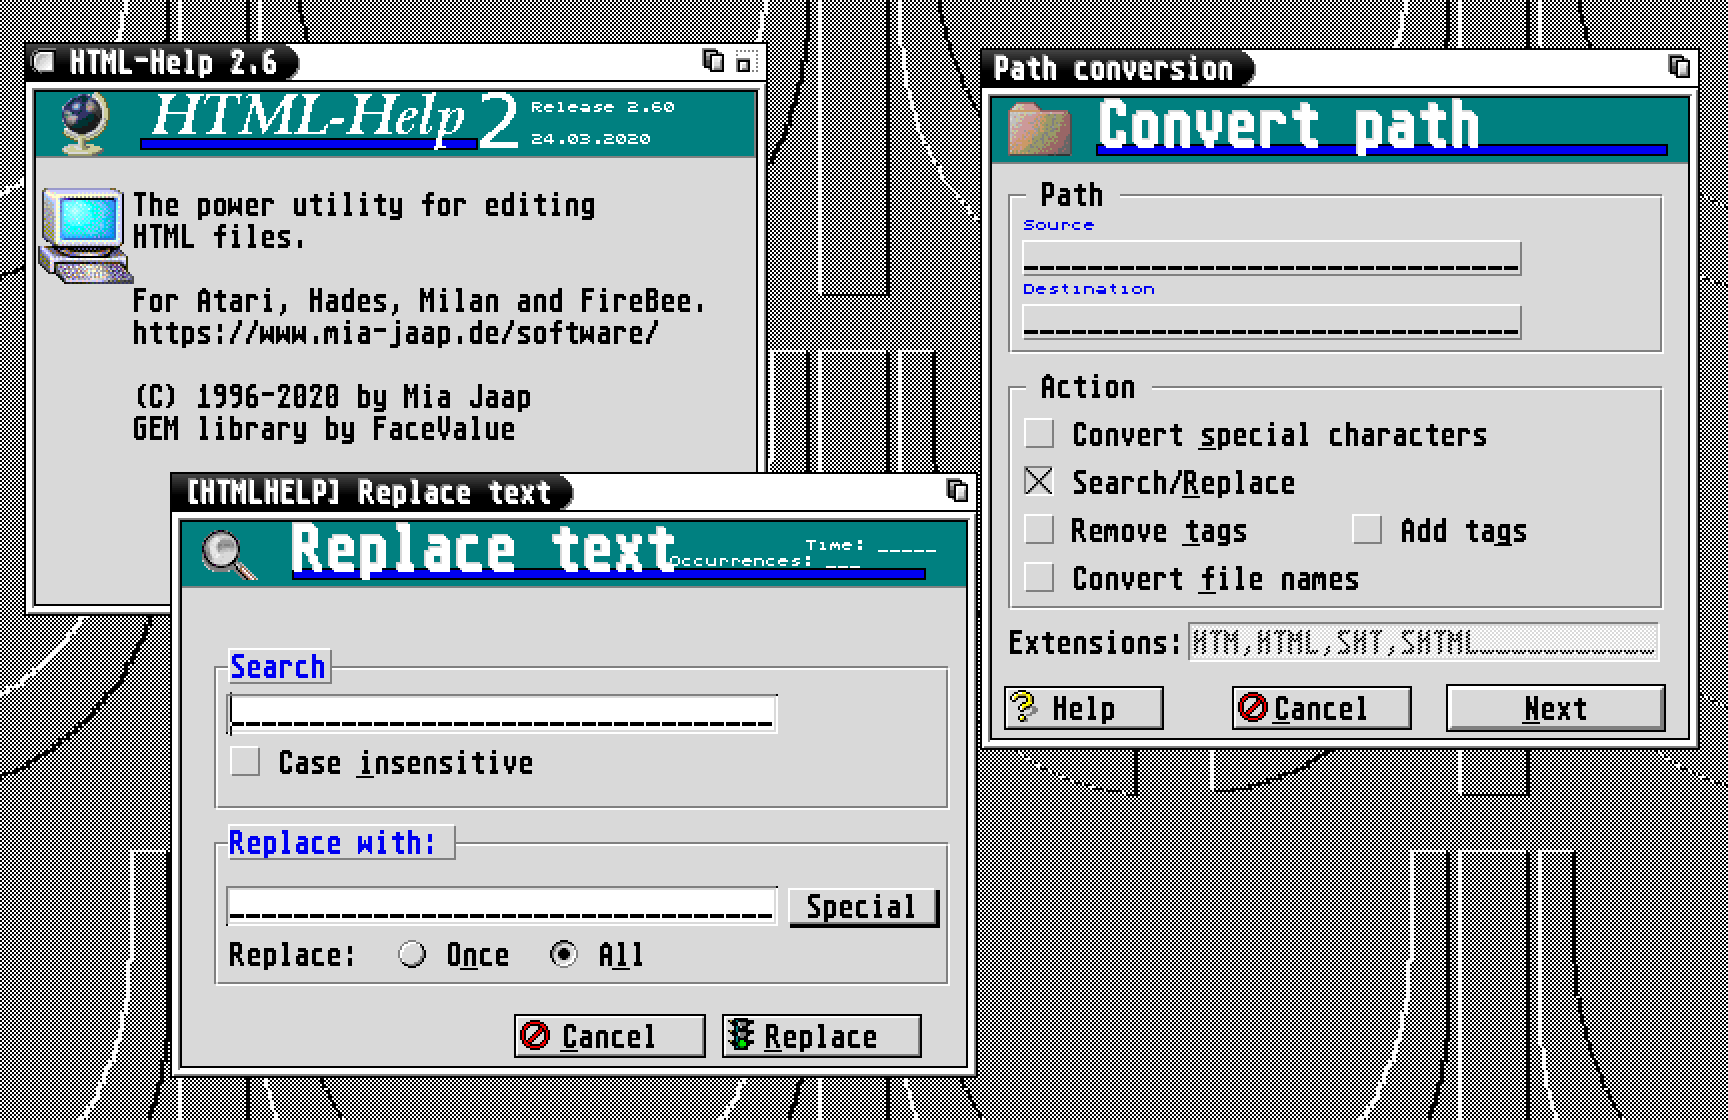Click the iconify icon on Path conversion titlebar
Image resolution: width=1728 pixels, height=1120 pixels.
coord(1681,65)
